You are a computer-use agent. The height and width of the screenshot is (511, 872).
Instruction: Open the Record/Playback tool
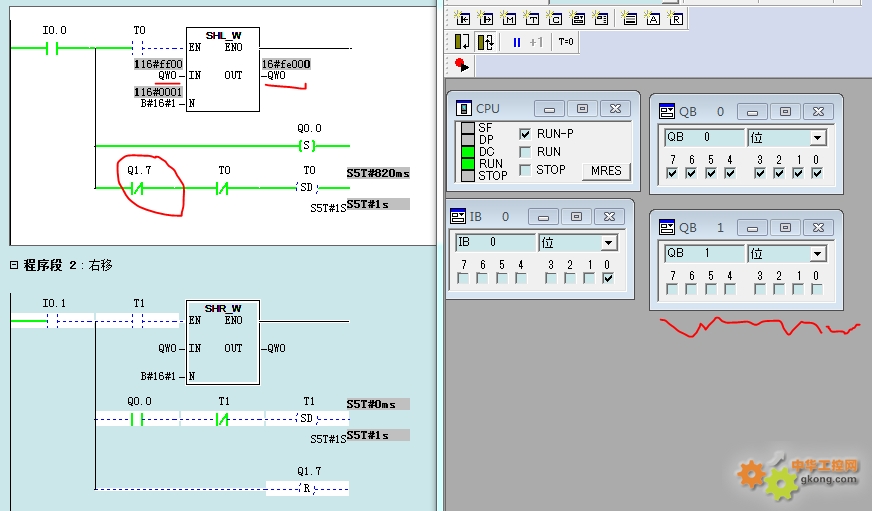coord(462,65)
